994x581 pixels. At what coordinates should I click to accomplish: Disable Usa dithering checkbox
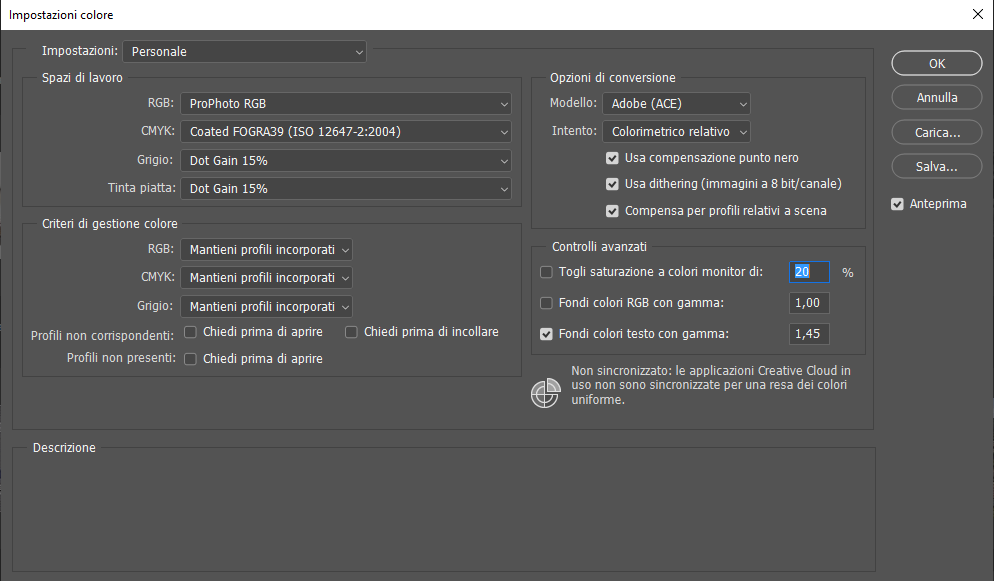[x=613, y=184]
